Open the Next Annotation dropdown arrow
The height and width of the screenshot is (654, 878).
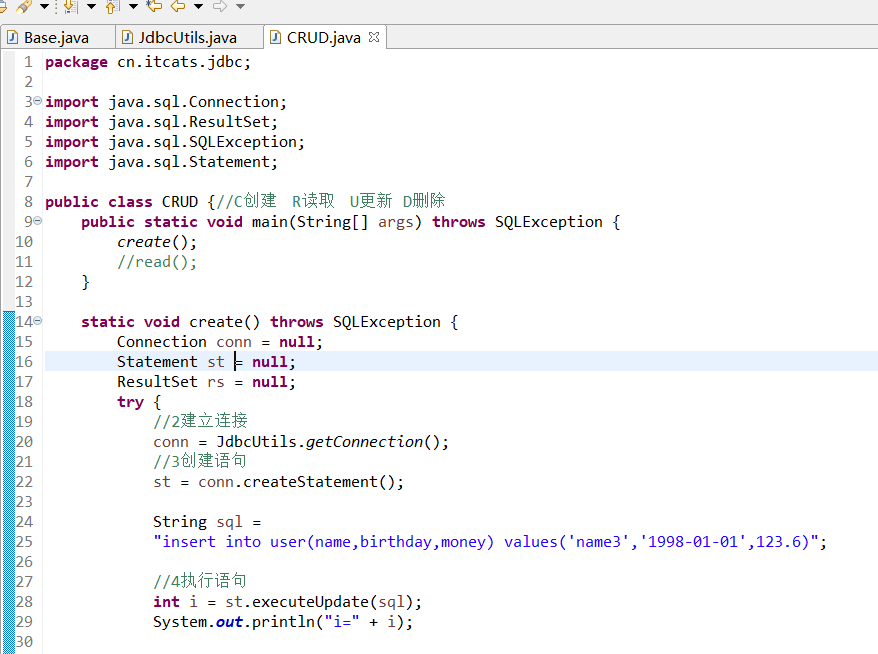(91, 7)
